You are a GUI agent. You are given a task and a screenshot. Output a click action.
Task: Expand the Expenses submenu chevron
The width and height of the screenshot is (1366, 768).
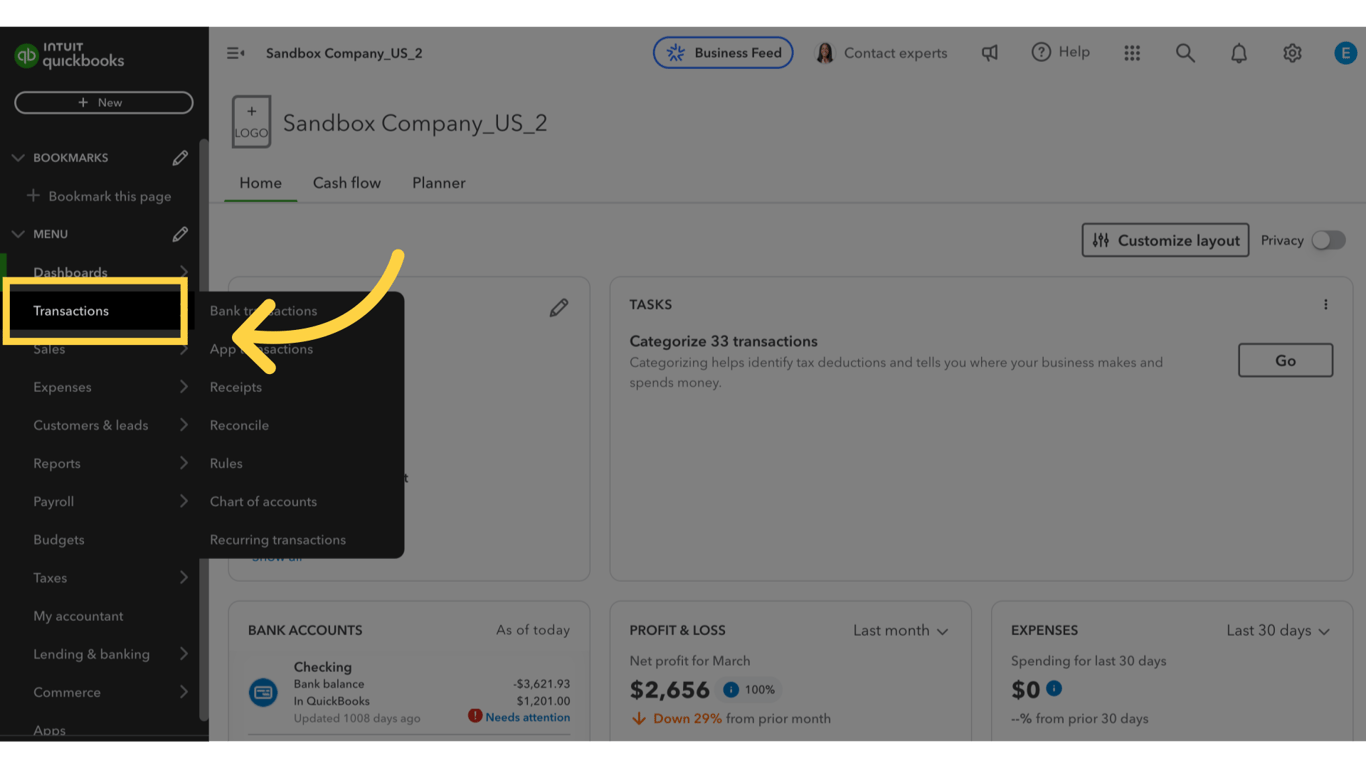point(184,387)
